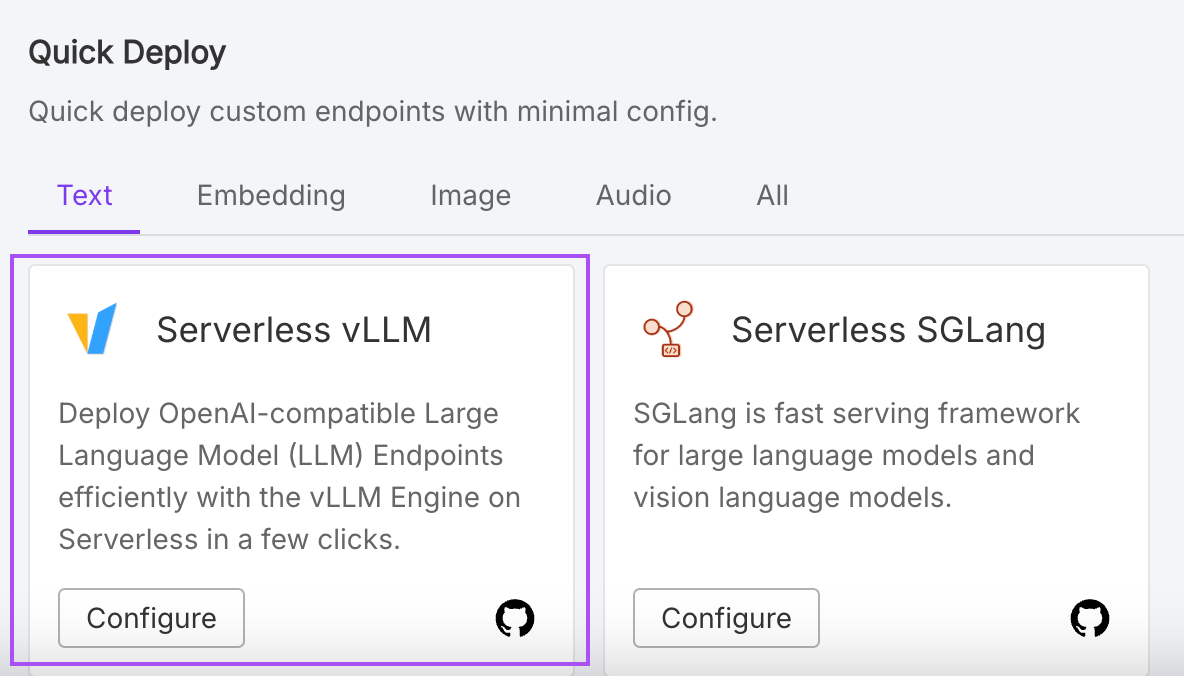Show the All tab

coord(772,196)
